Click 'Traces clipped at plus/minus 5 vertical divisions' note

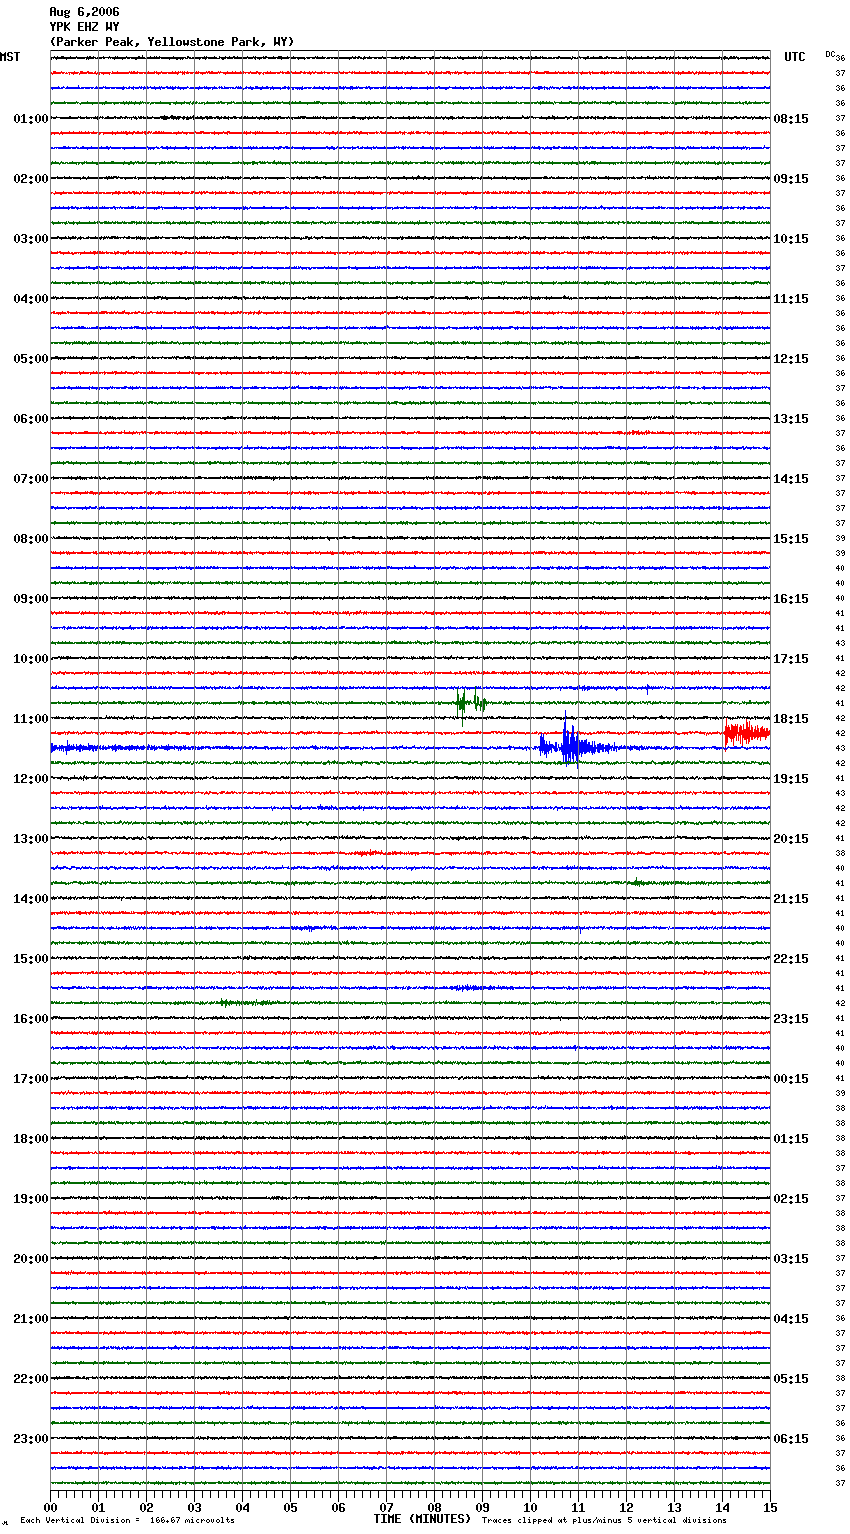[x=604, y=1520]
